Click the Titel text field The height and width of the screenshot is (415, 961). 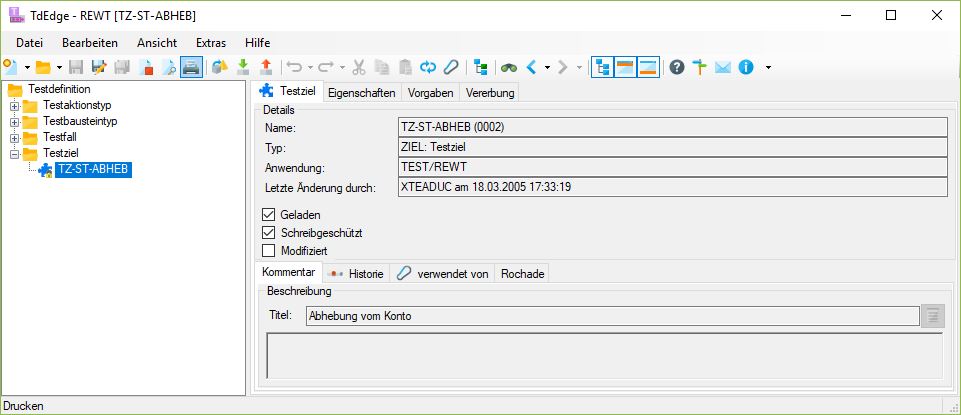point(611,316)
